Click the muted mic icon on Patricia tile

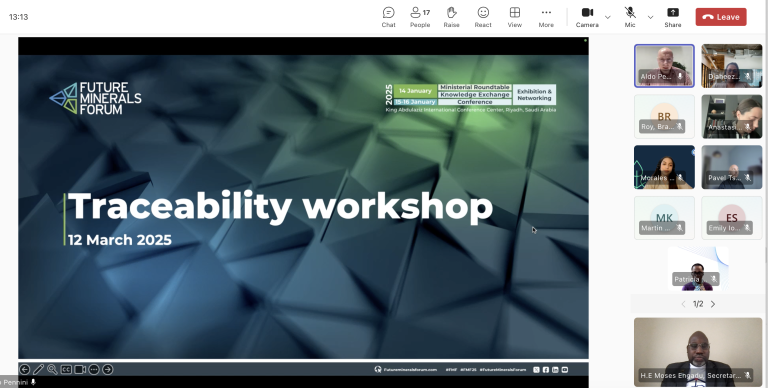click(x=713, y=279)
